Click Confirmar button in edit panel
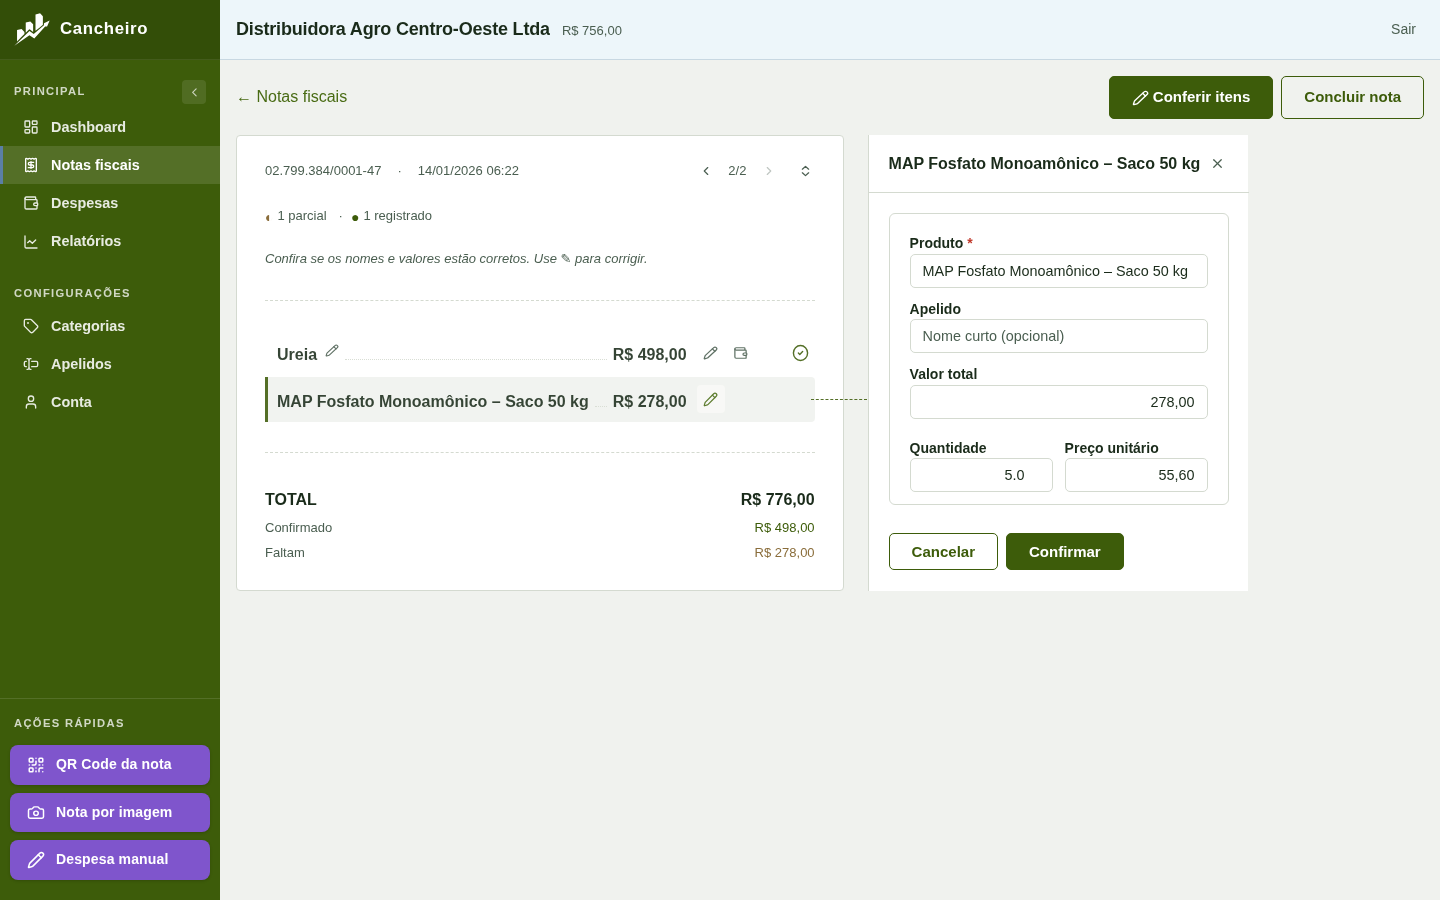1440x900 pixels. (x=1065, y=552)
